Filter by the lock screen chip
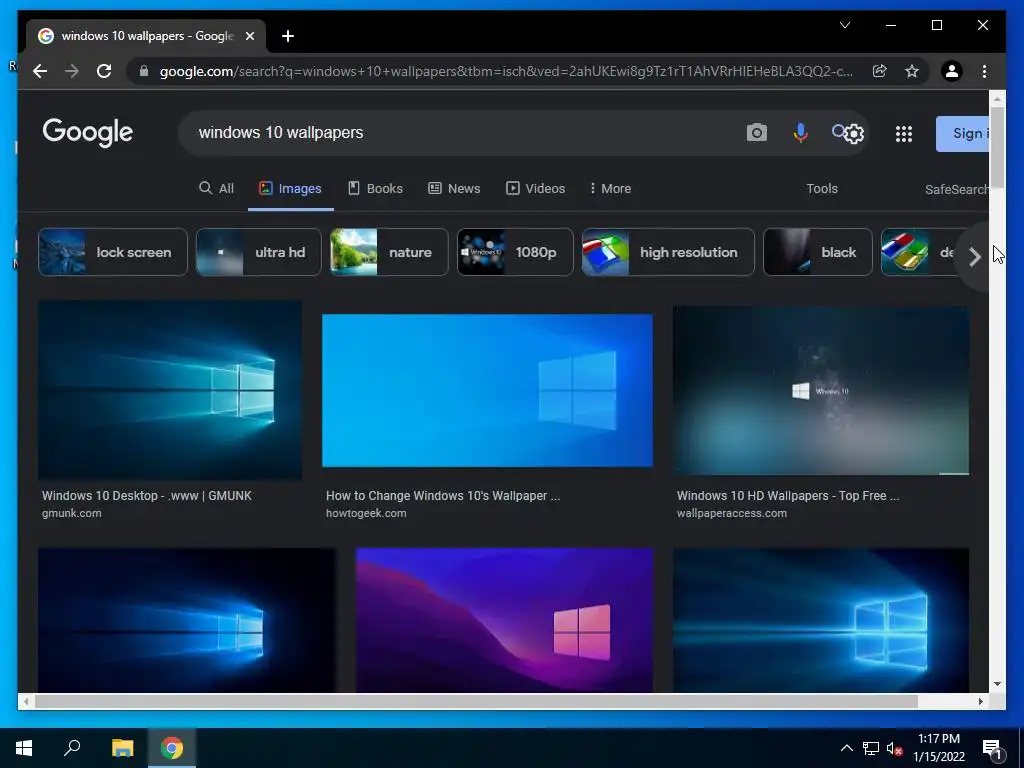 pyautogui.click(x=113, y=252)
